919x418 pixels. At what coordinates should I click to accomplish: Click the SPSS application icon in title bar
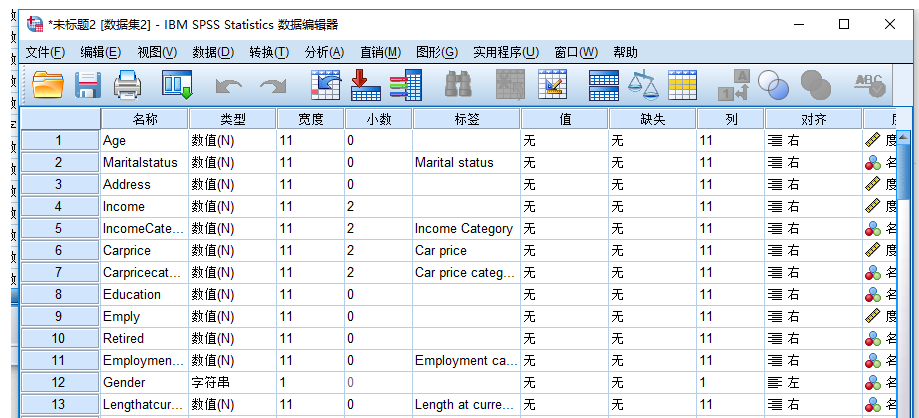click(35, 23)
